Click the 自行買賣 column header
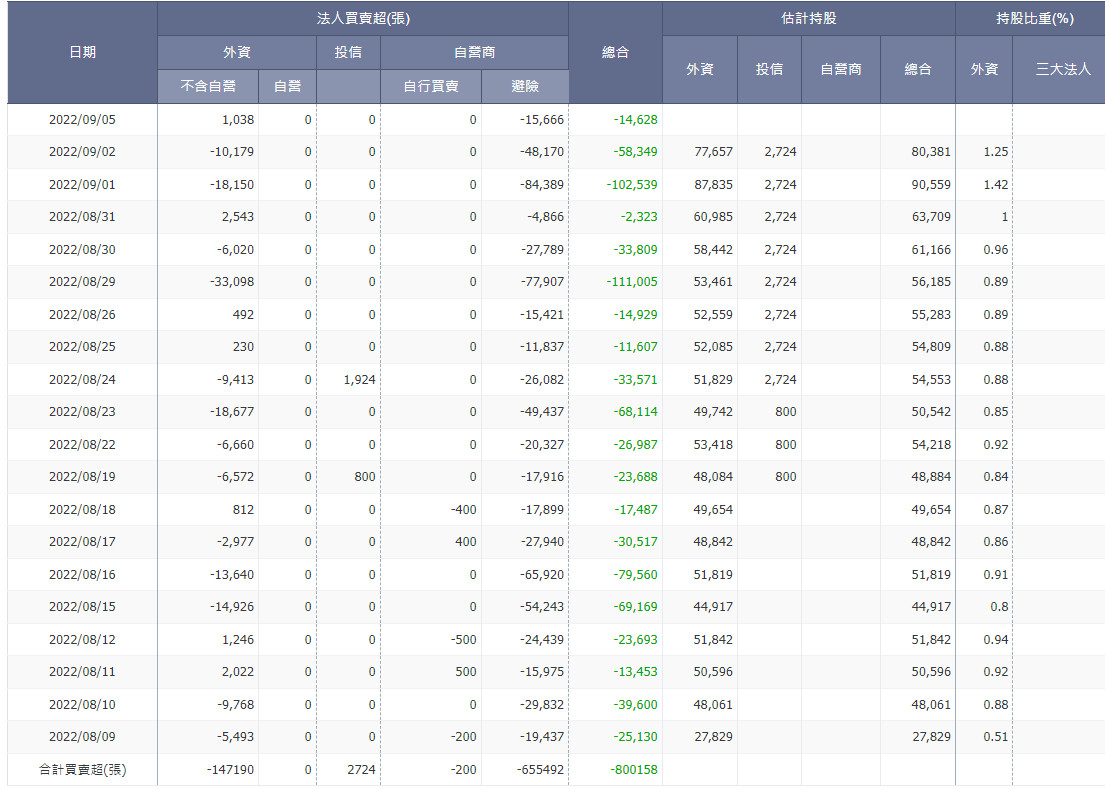This screenshot has height=789, width=1105. [x=431, y=86]
